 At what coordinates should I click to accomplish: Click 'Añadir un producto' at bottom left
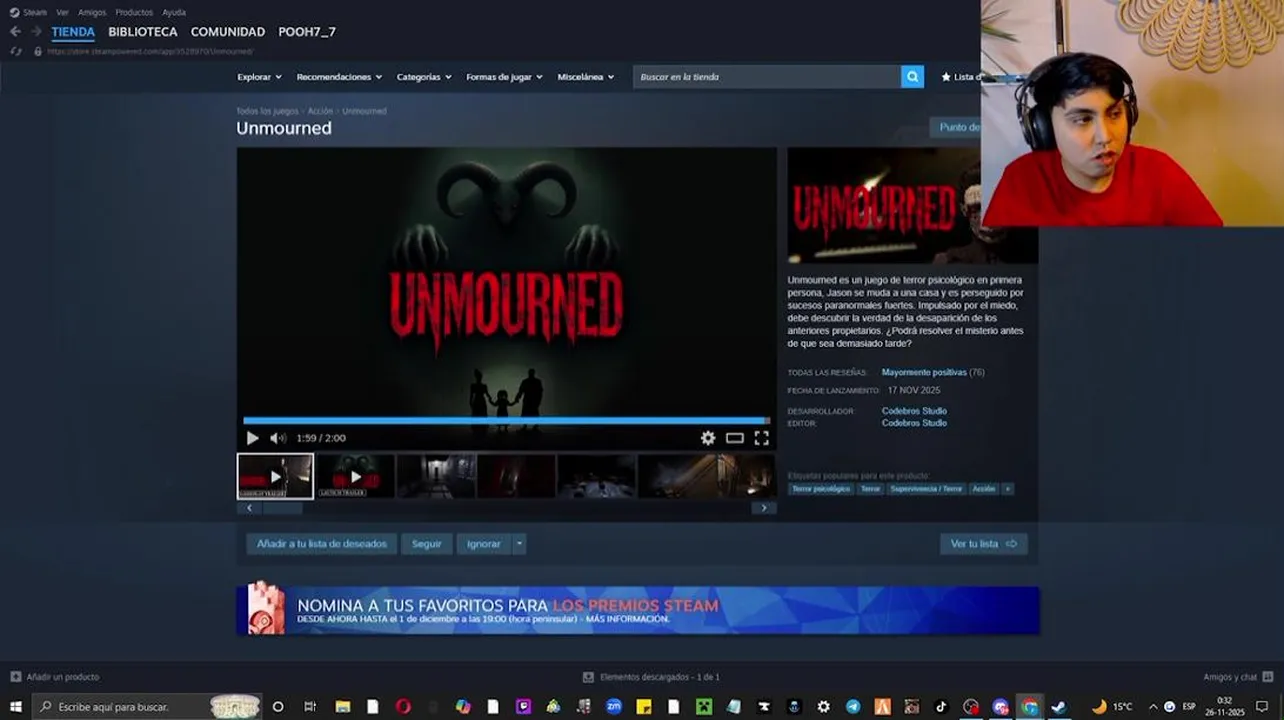pos(55,677)
